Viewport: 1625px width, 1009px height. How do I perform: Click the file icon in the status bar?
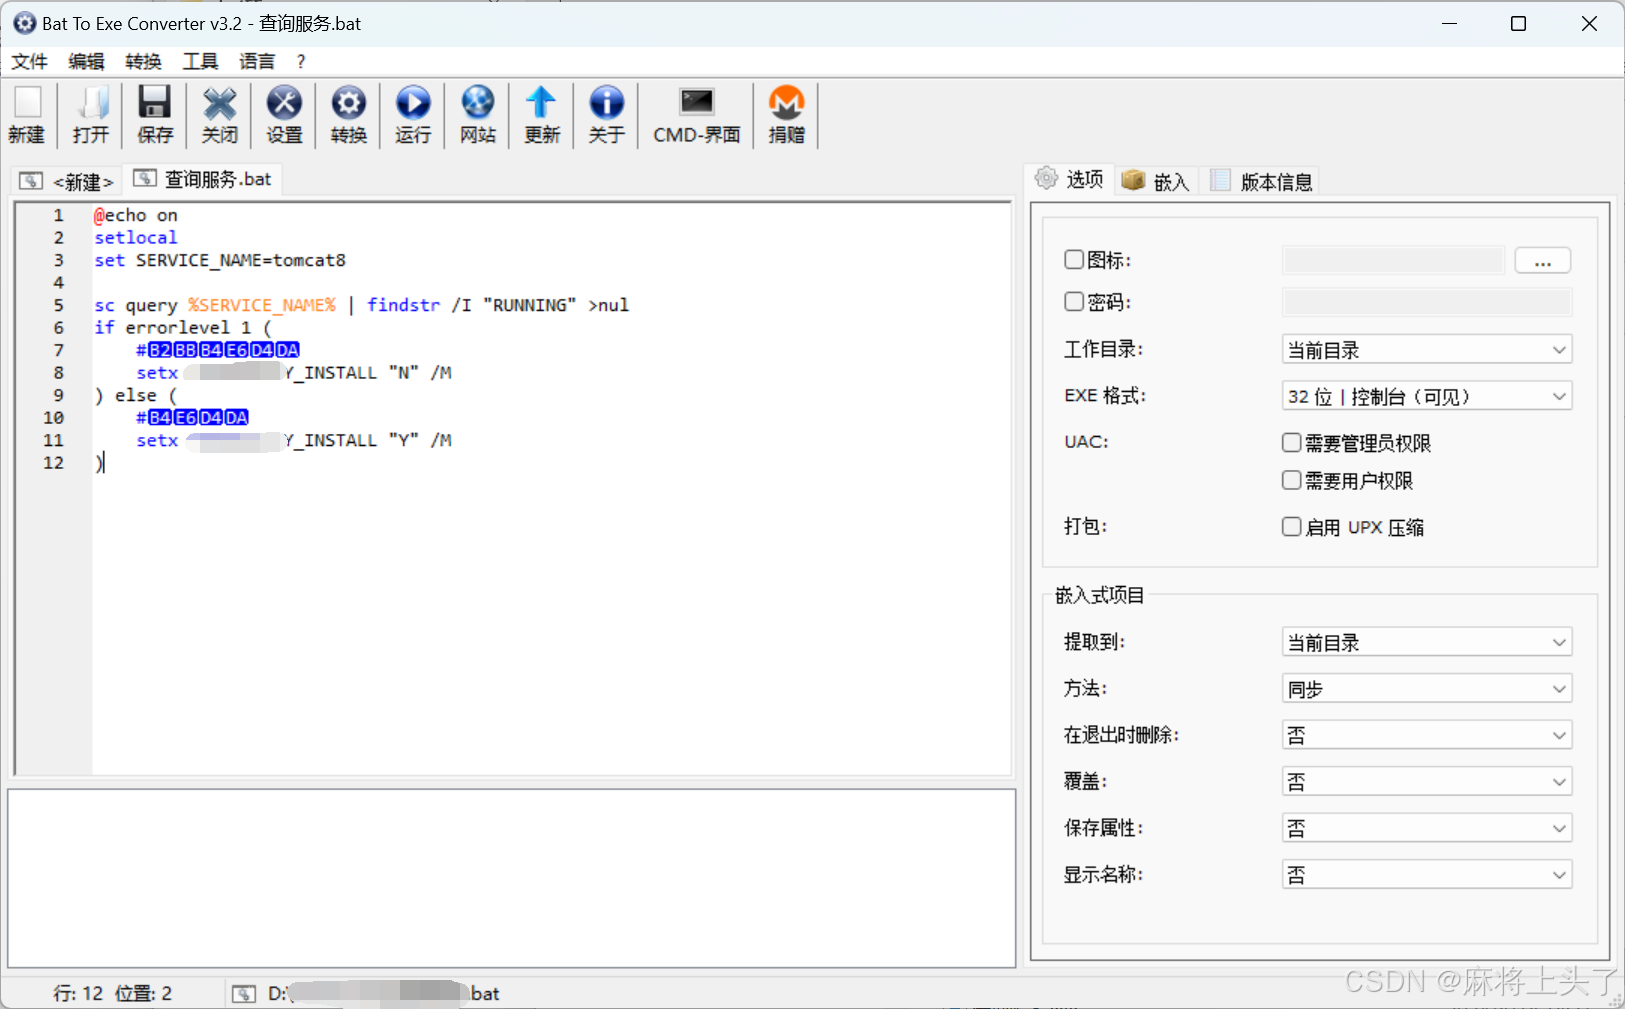tap(244, 993)
